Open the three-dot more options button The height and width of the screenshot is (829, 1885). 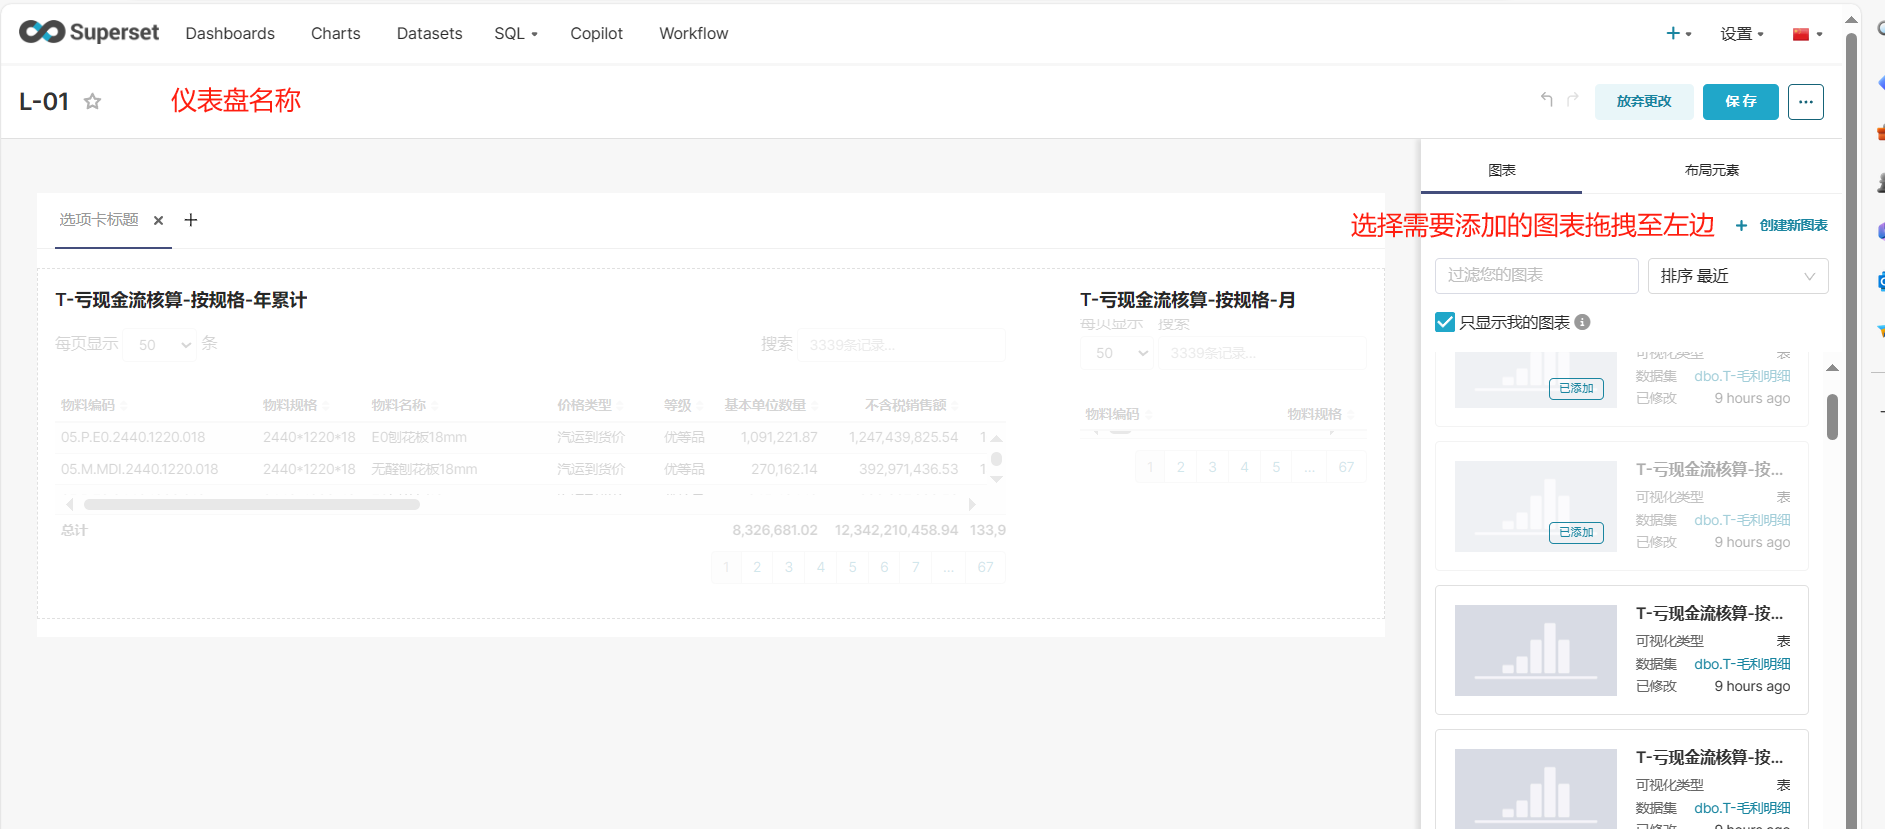click(1805, 102)
